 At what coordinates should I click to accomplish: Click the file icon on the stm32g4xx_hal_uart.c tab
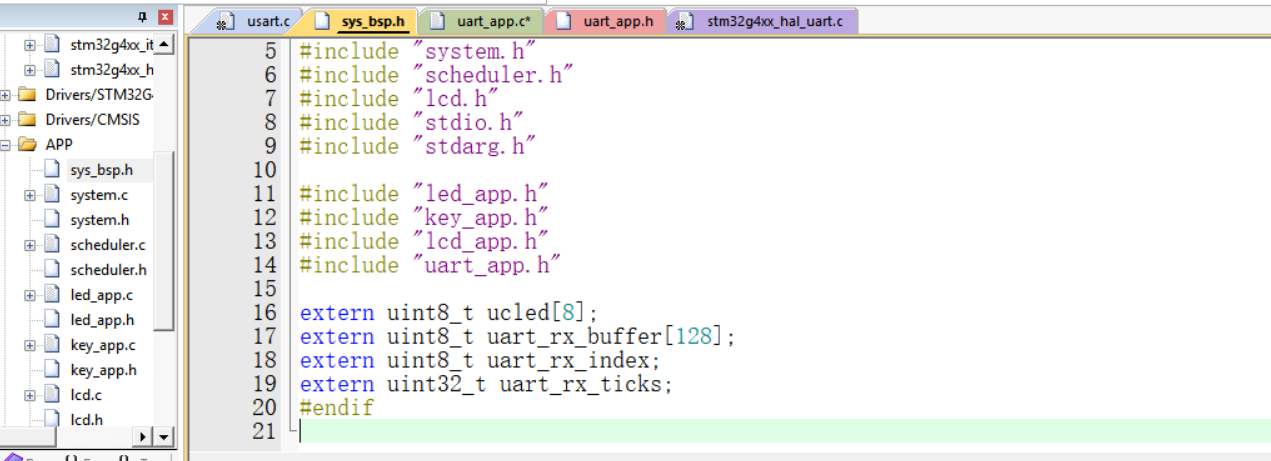(x=685, y=21)
